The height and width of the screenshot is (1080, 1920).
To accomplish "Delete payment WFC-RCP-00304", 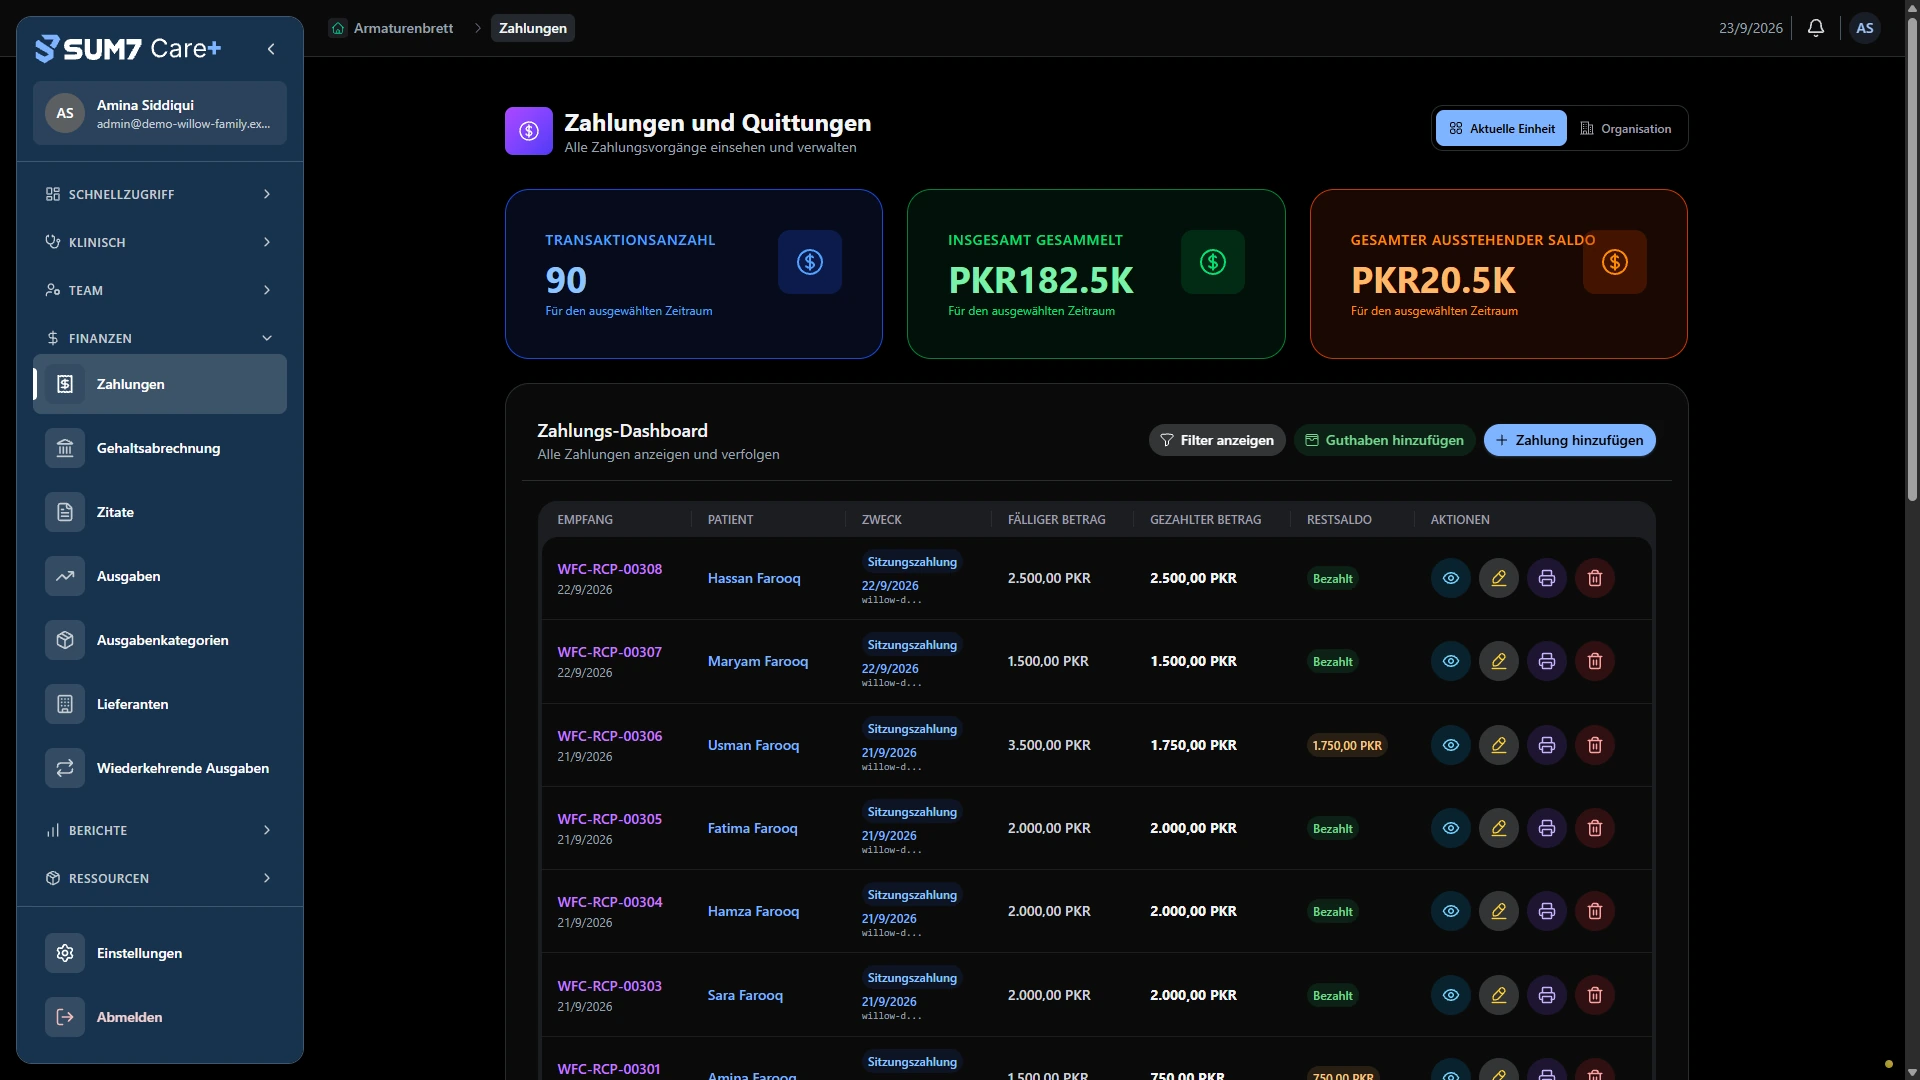I will click(x=1595, y=911).
